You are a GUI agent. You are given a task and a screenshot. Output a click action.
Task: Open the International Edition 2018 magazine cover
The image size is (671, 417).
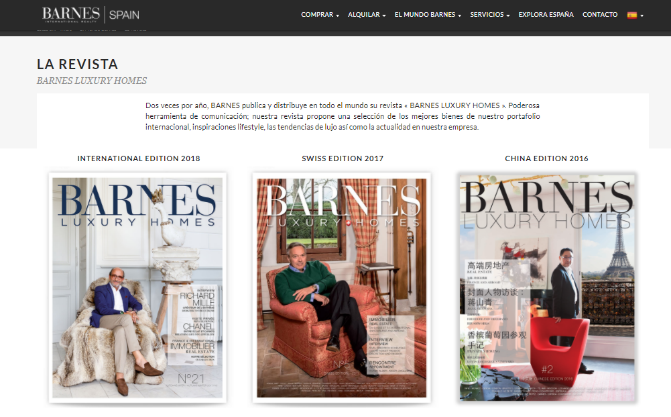137,288
